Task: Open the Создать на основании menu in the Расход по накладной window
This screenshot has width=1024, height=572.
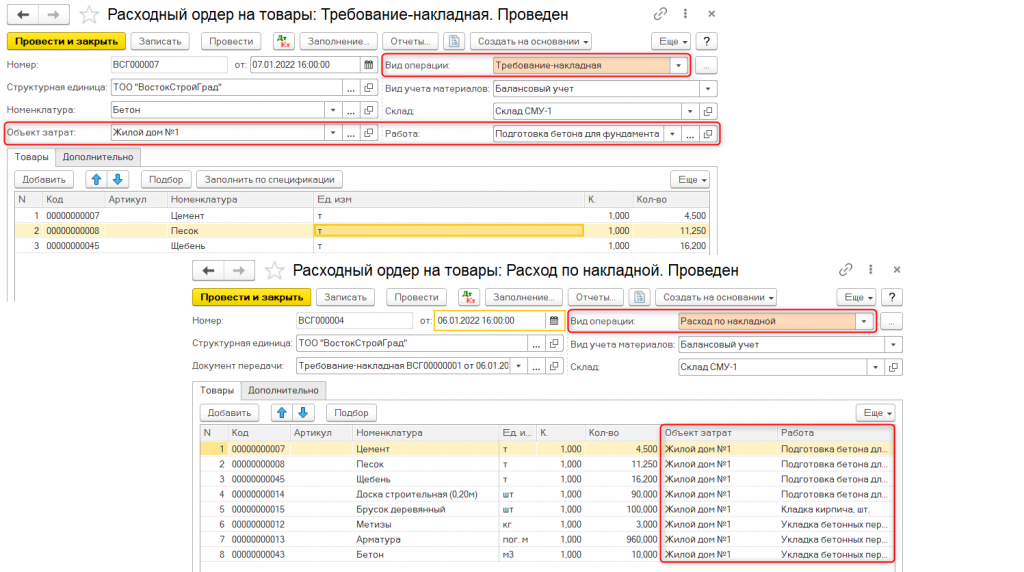Action: tap(716, 297)
